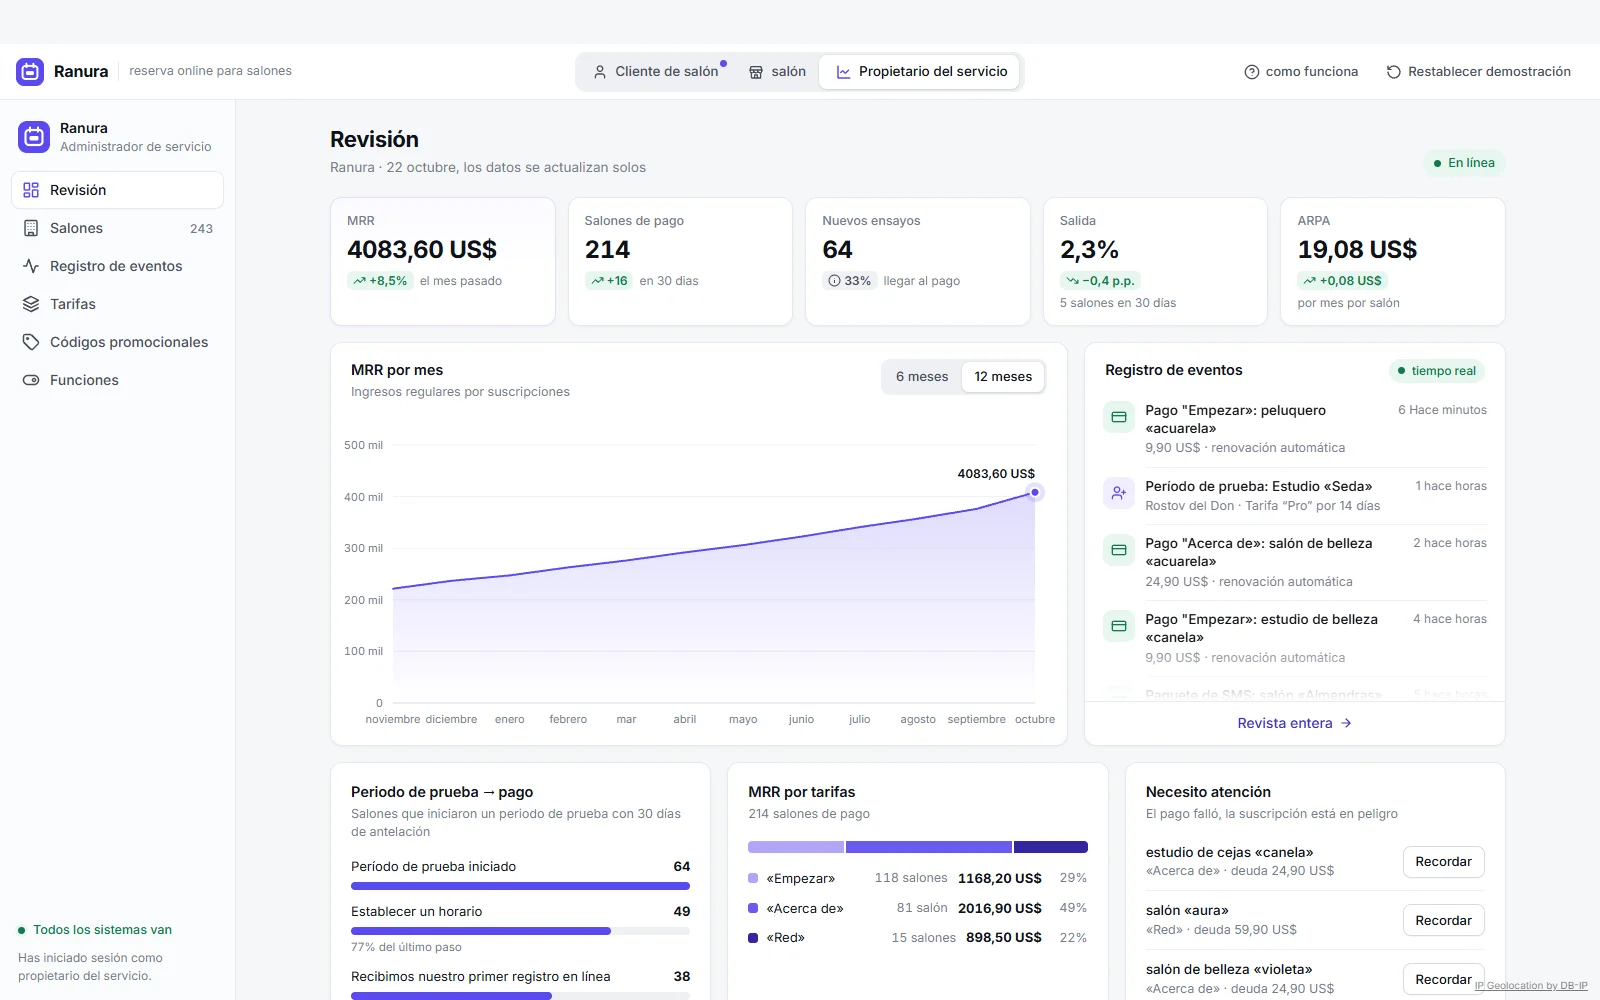Click the card icon for estudio de belleza «canela»
This screenshot has width=1600, height=1000.
[x=1119, y=626]
